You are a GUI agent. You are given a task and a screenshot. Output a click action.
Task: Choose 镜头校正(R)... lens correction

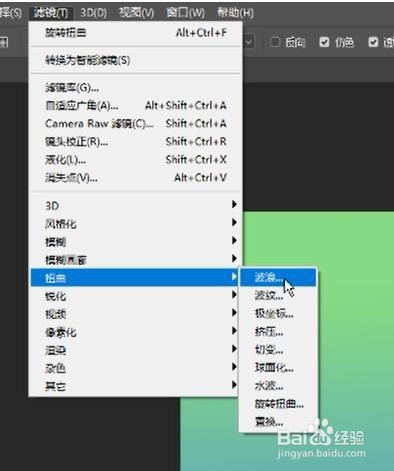coord(136,142)
